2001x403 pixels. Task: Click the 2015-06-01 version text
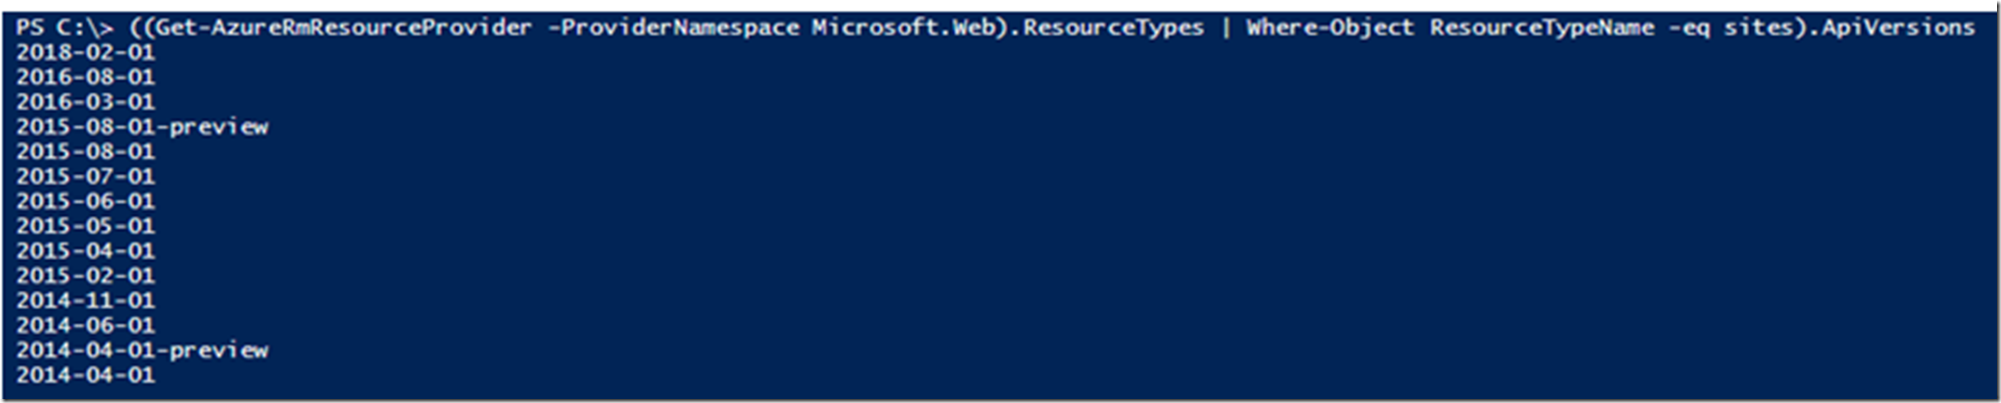(86, 201)
